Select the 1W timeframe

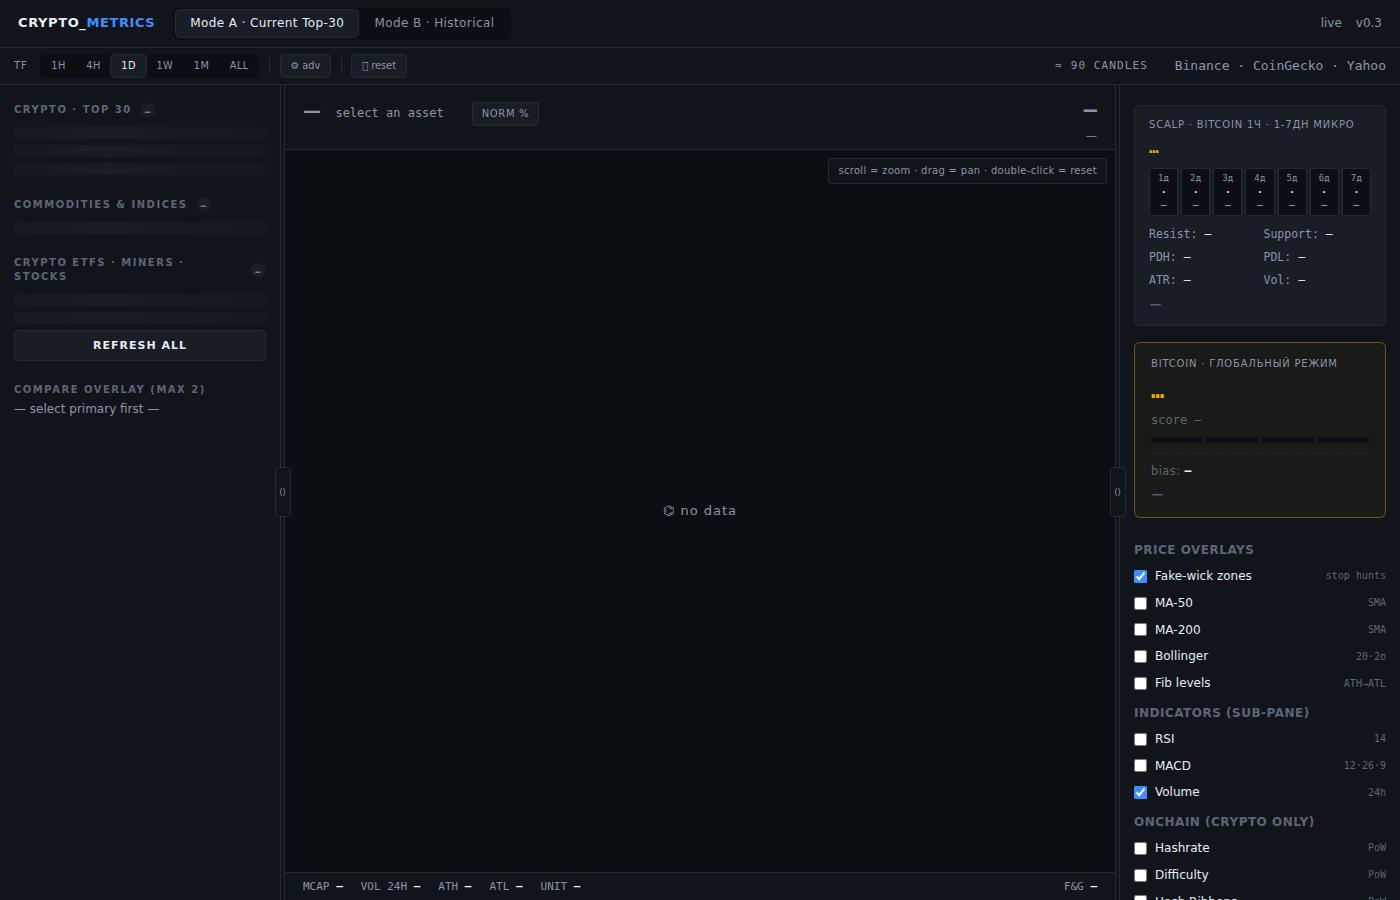[164, 66]
